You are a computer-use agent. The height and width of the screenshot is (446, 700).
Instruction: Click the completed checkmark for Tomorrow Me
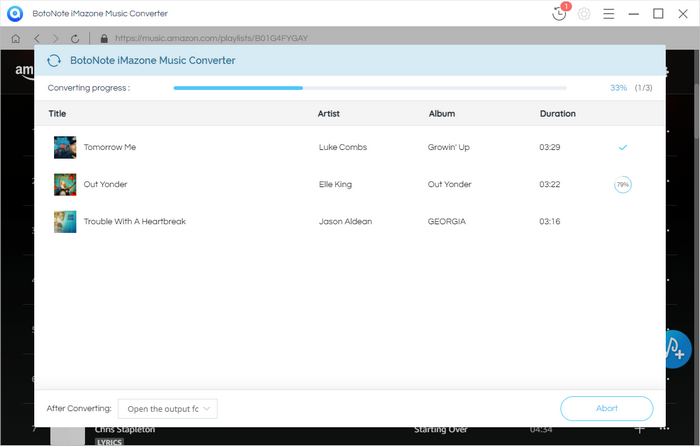623,147
